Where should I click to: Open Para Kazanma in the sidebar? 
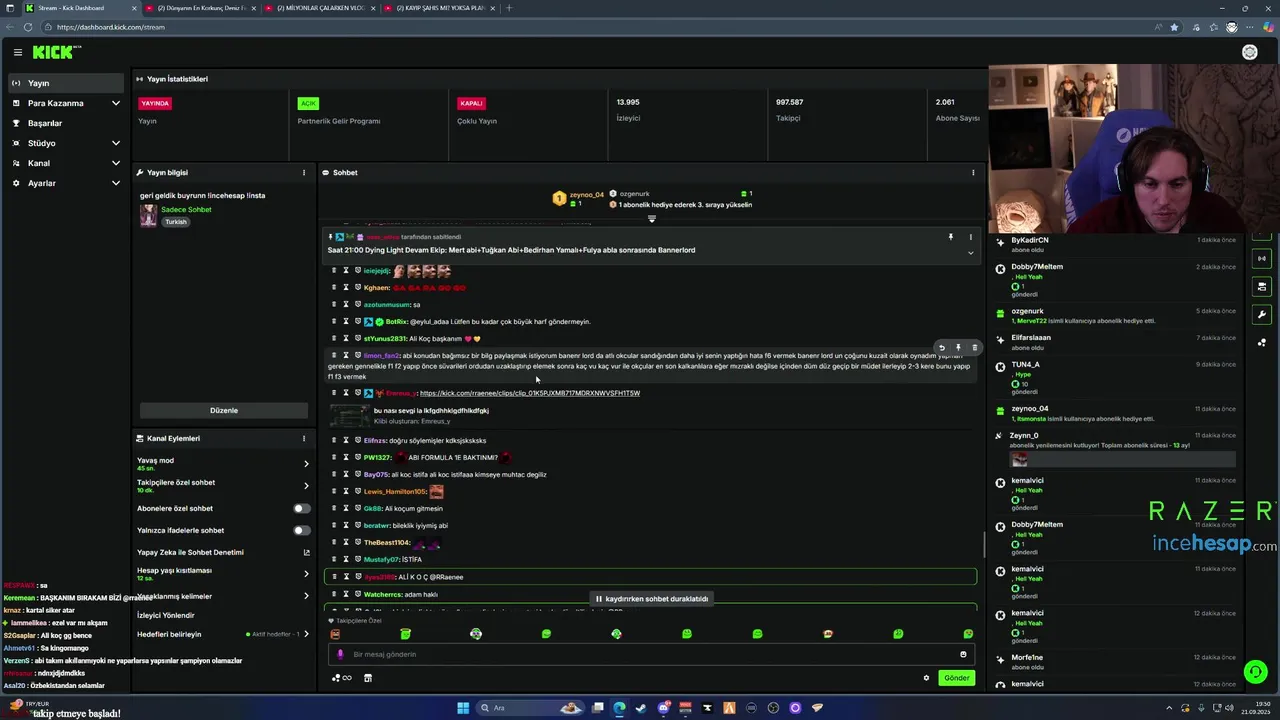click(x=64, y=103)
